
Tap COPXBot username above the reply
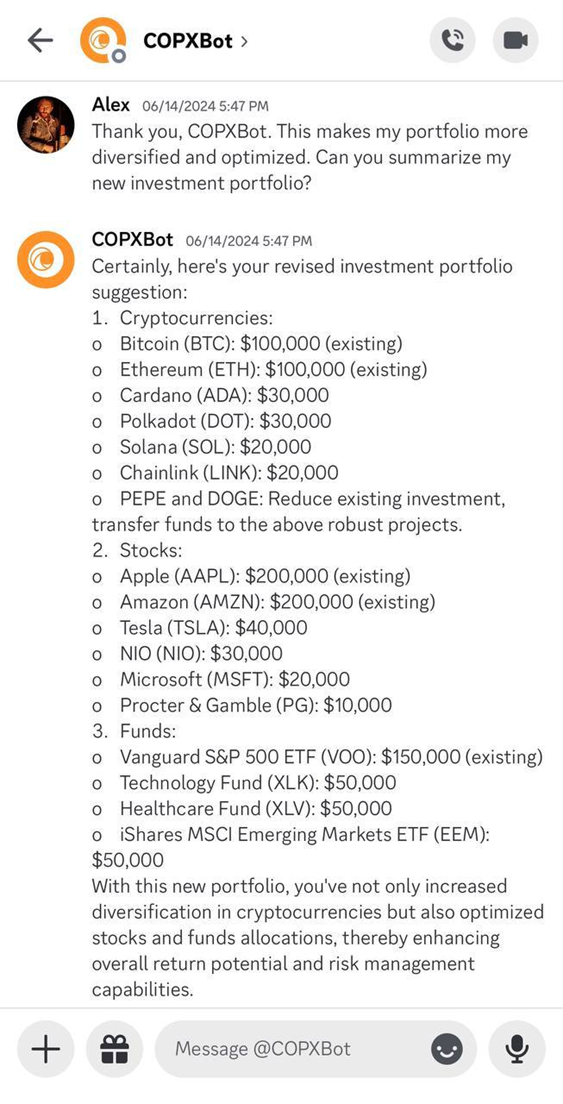[132, 239]
